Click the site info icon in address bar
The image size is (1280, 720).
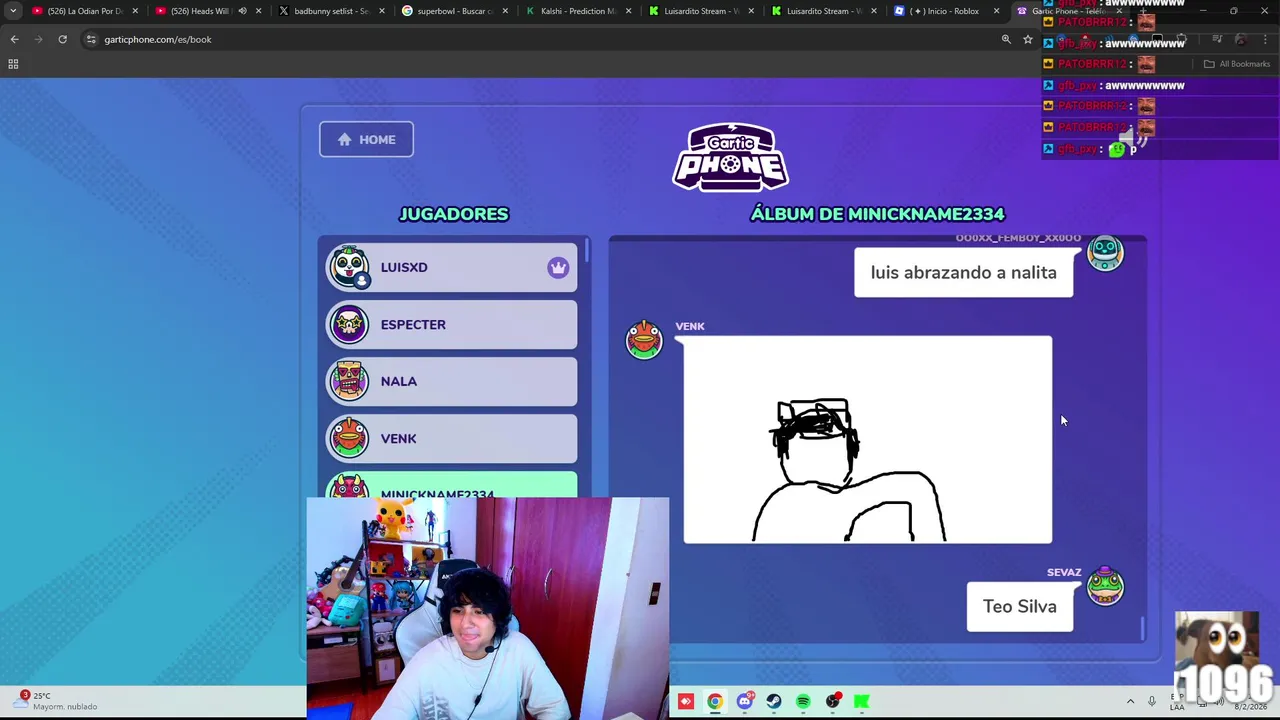[91, 39]
